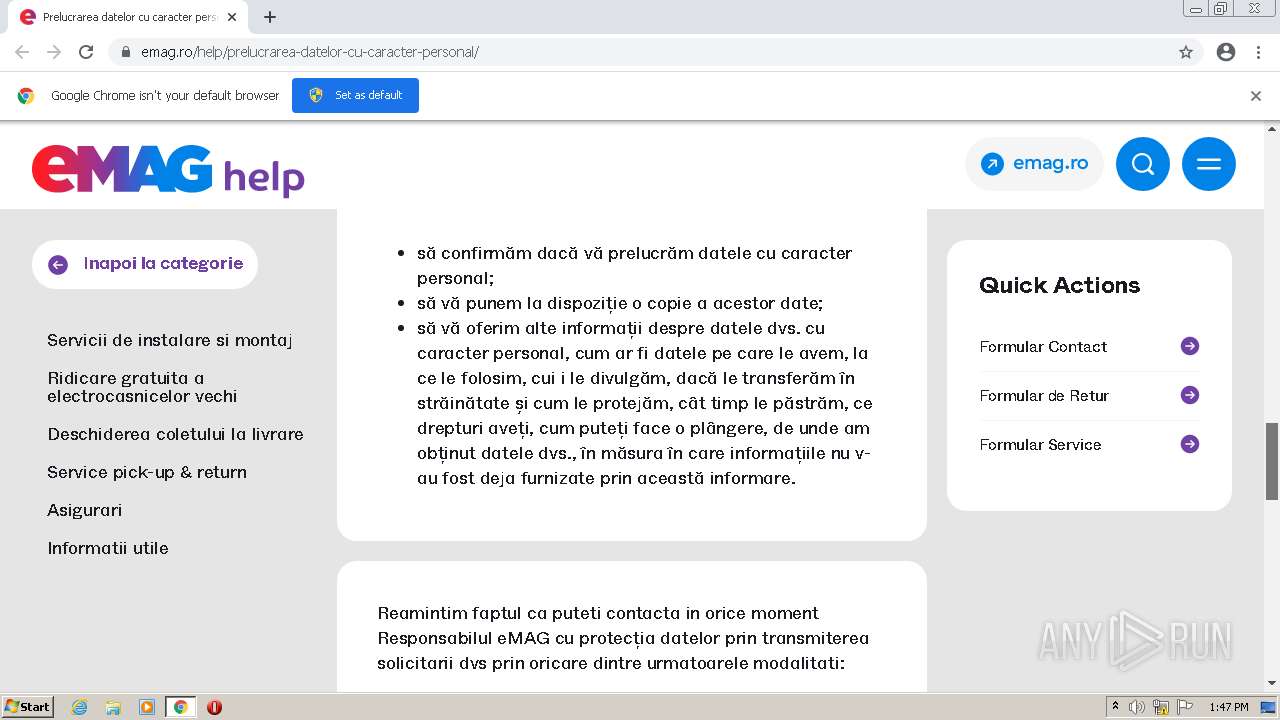Click the address bar URL

pos(310,52)
